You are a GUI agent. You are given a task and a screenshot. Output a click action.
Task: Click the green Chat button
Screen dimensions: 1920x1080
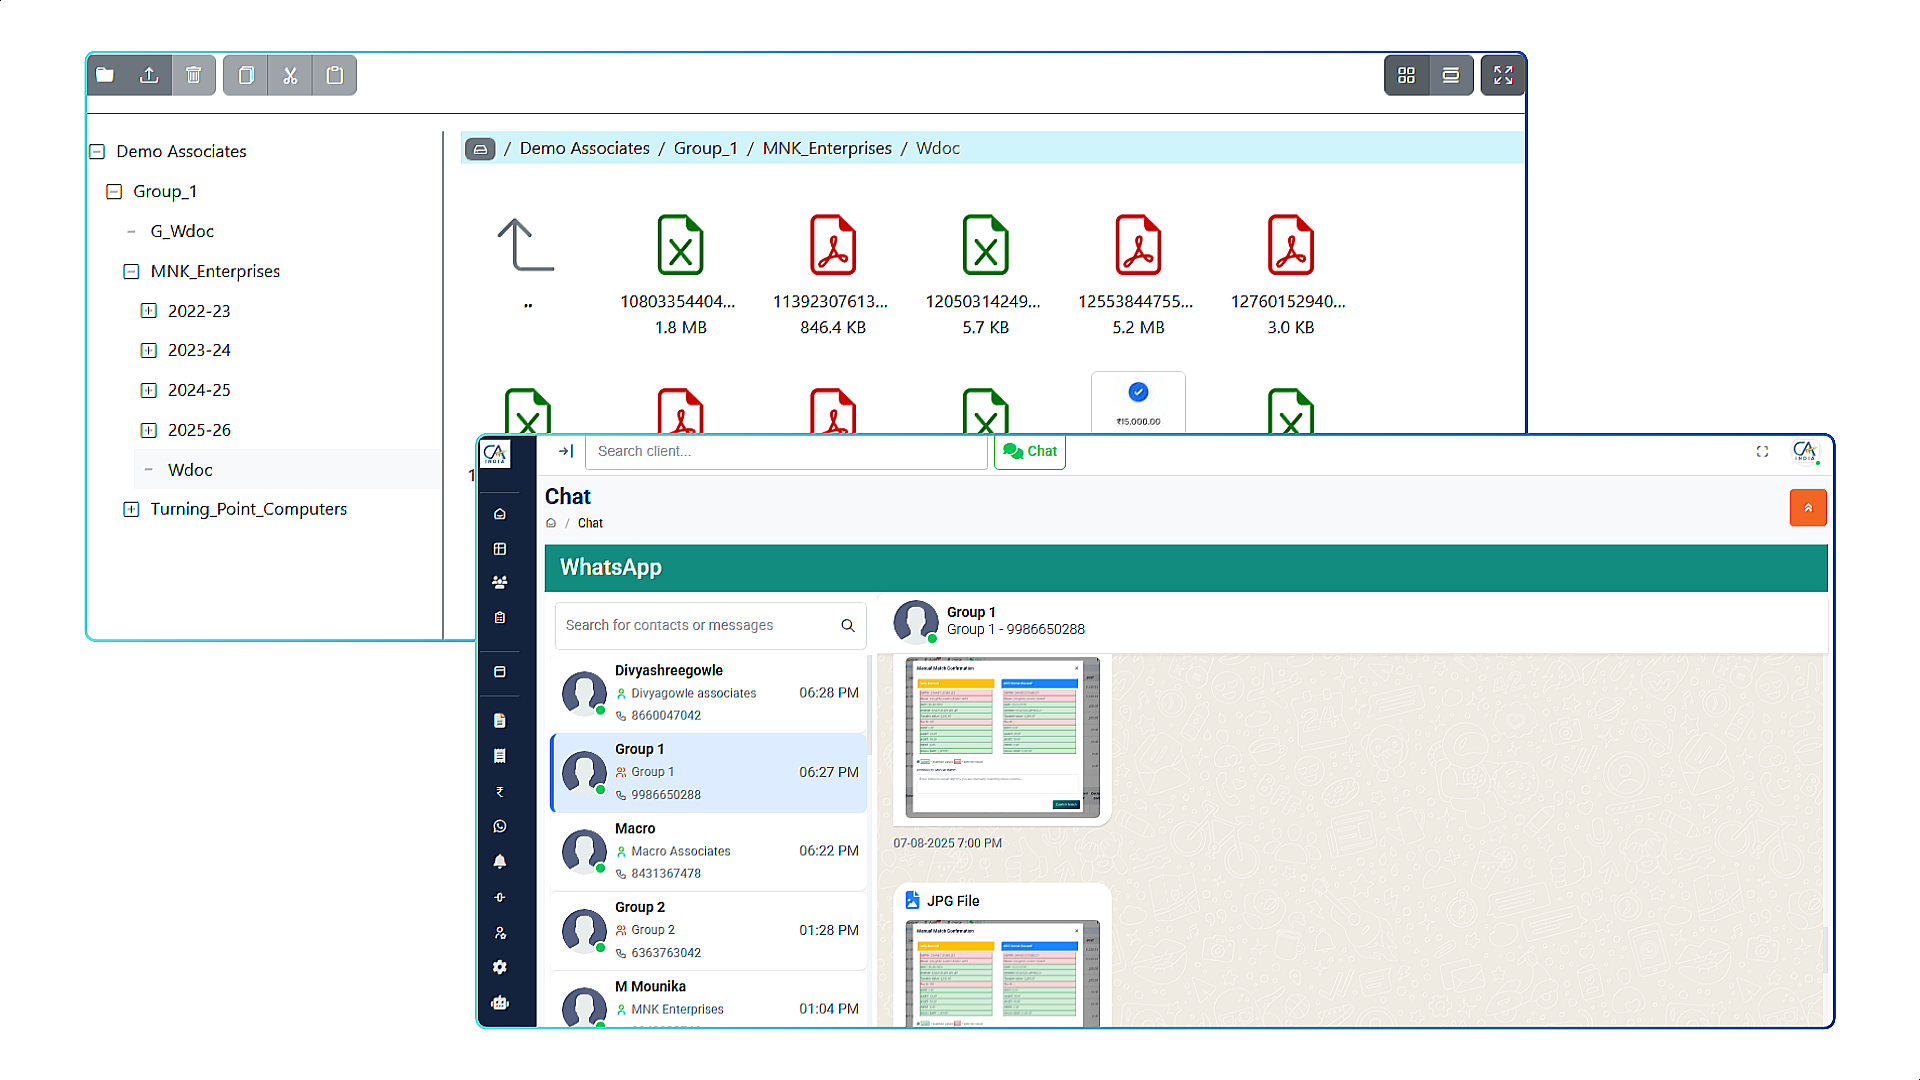pos(1030,451)
